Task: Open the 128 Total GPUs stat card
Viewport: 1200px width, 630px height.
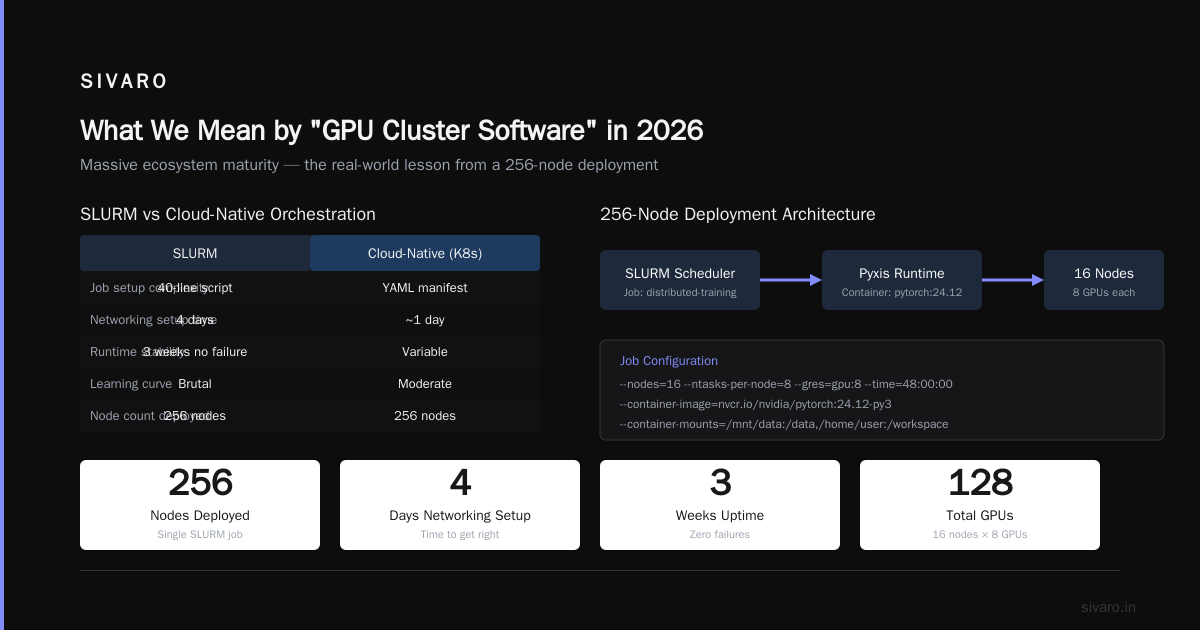Action: [x=980, y=505]
